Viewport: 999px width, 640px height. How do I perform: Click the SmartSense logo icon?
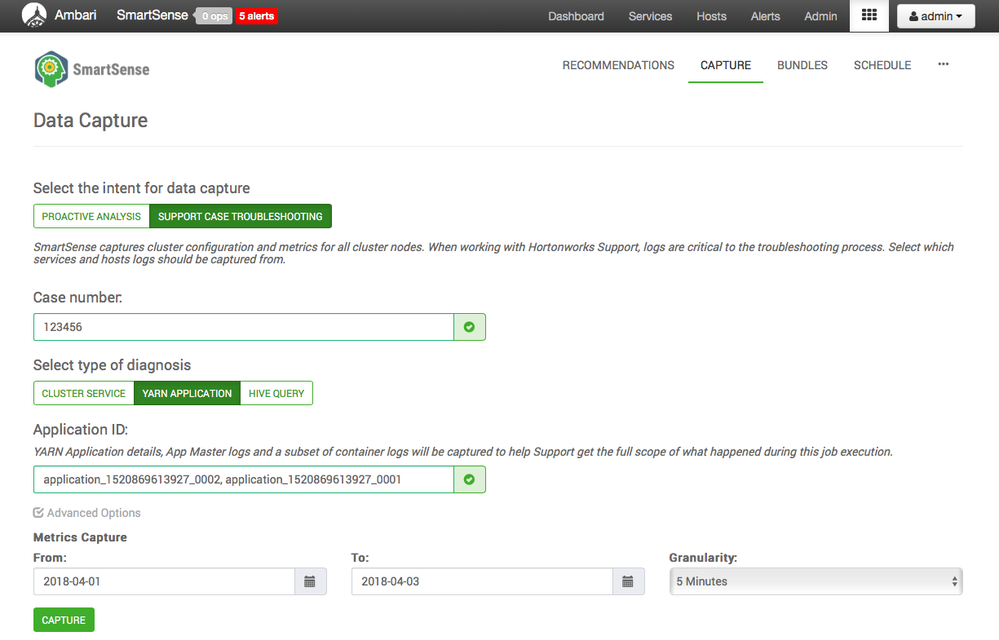coord(51,69)
